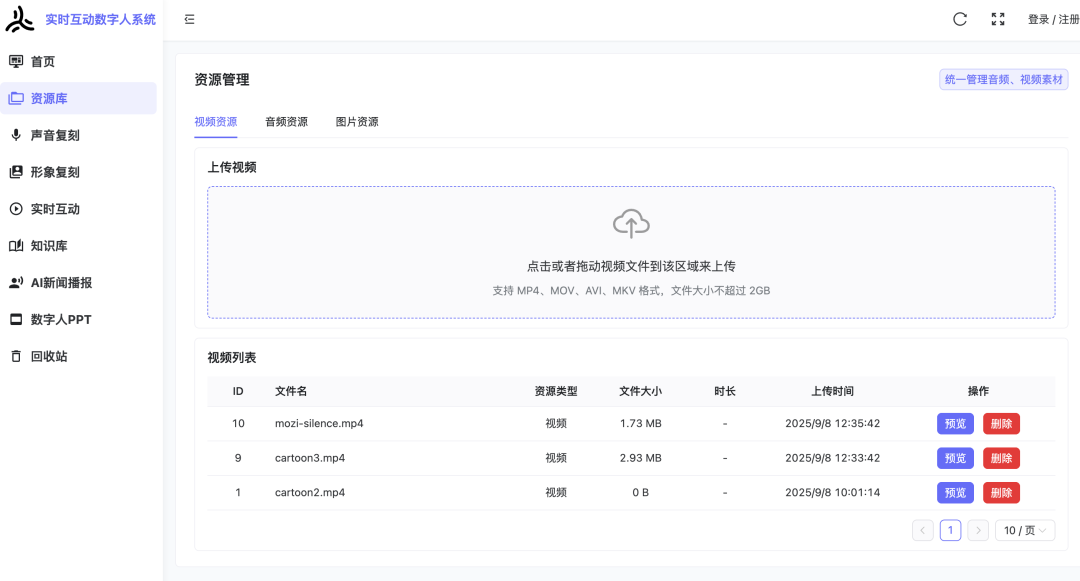Click file name cartoon2.mp4
This screenshot has height=581, width=1080.
(x=310, y=492)
